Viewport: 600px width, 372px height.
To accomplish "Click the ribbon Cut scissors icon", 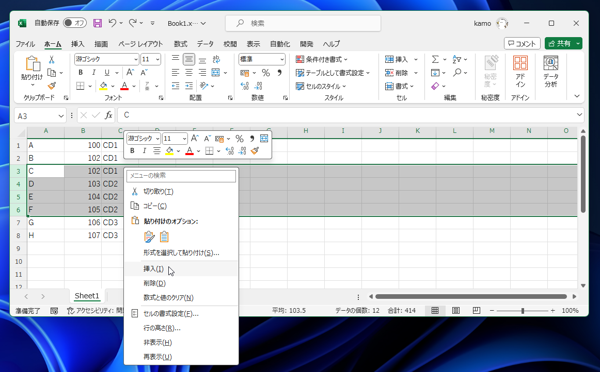I will pyautogui.click(x=52, y=60).
